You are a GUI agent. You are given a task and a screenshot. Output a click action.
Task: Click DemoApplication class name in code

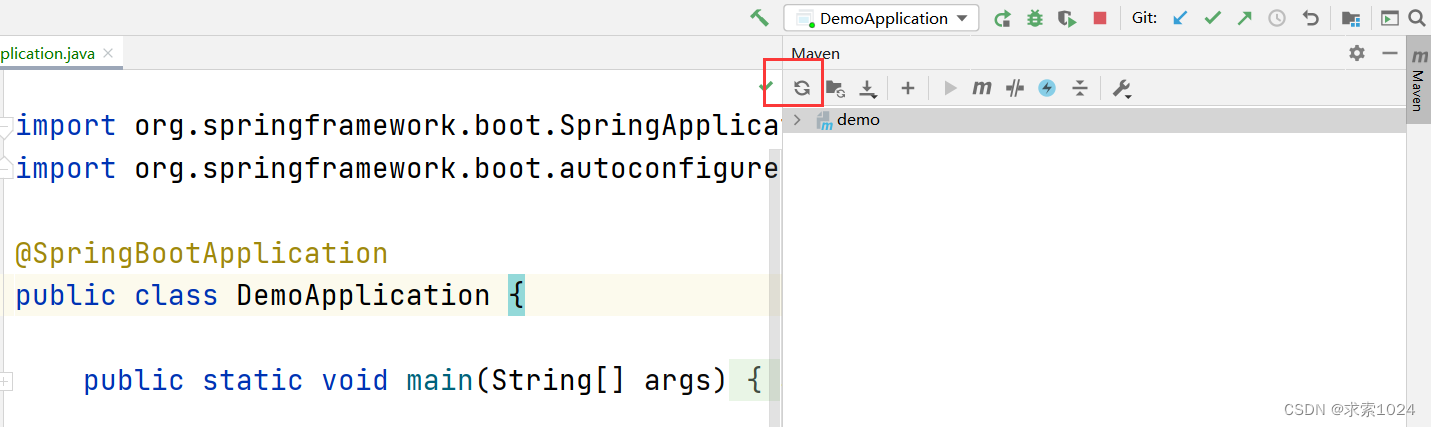click(x=363, y=296)
